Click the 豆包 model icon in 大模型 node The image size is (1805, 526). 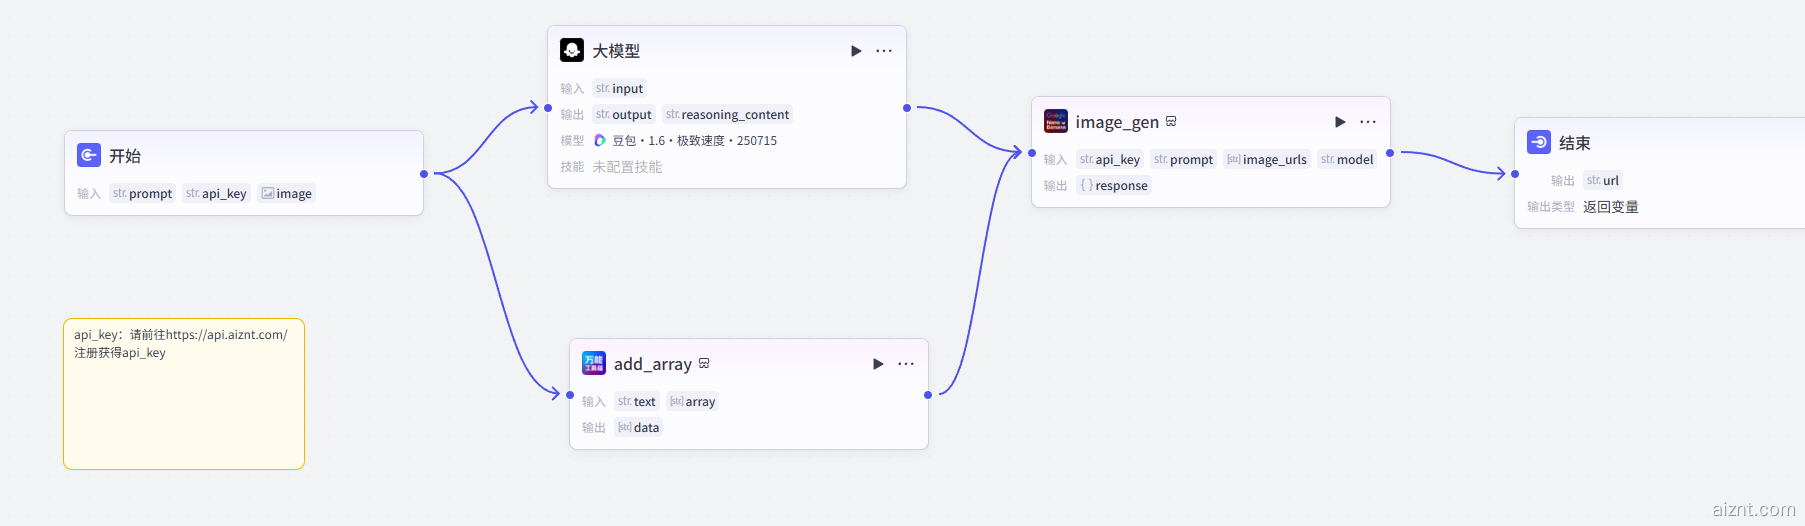pos(600,141)
